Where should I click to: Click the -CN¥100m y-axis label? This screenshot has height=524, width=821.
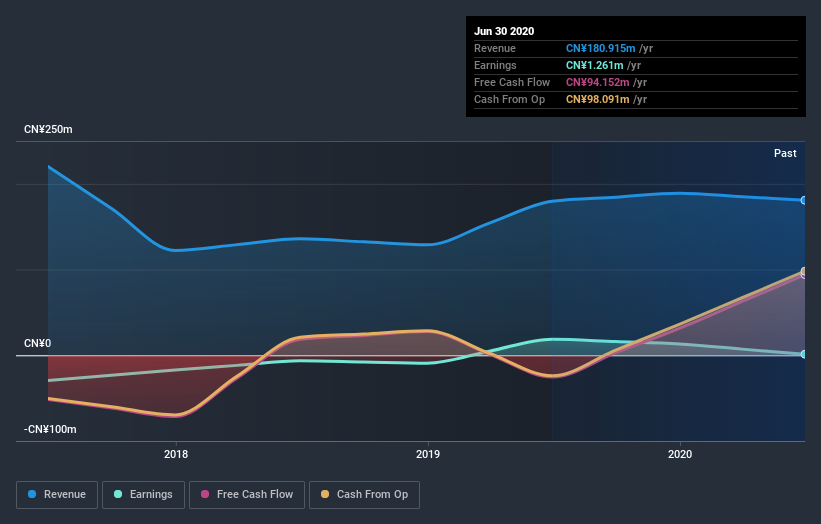click(x=50, y=429)
